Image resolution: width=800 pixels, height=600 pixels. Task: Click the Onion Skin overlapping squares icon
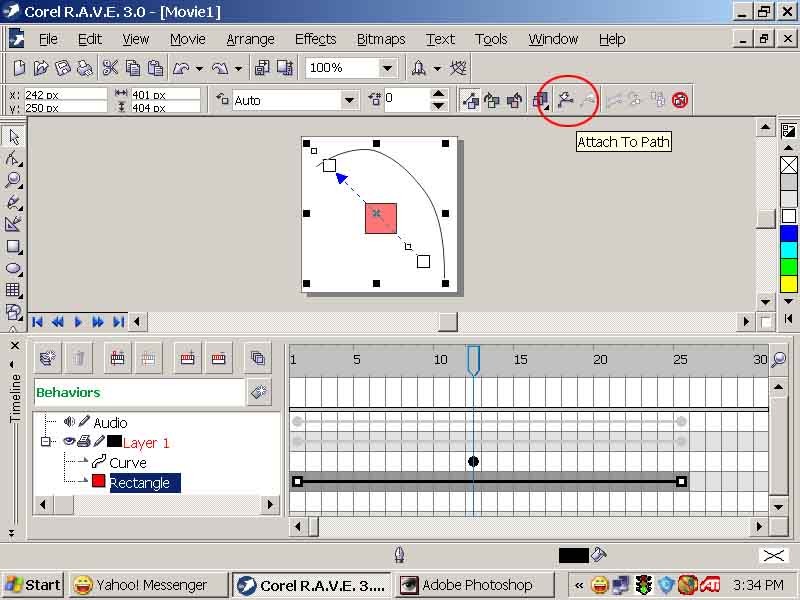[x=258, y=359]
